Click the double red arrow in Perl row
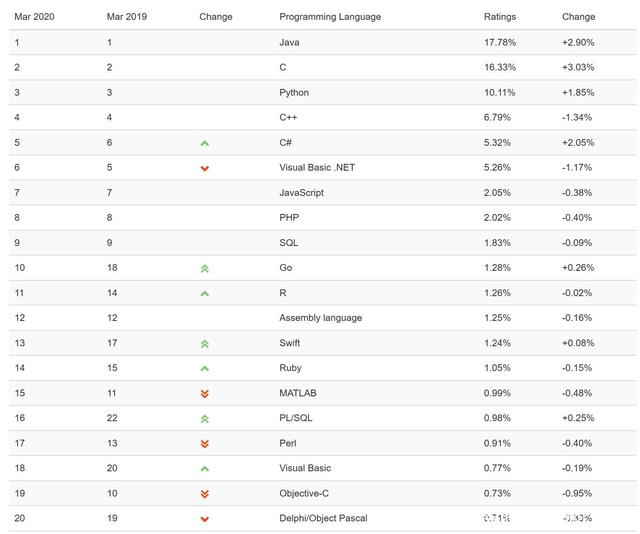Viewport: 640px width, 534px height. (x=205, y=444)
